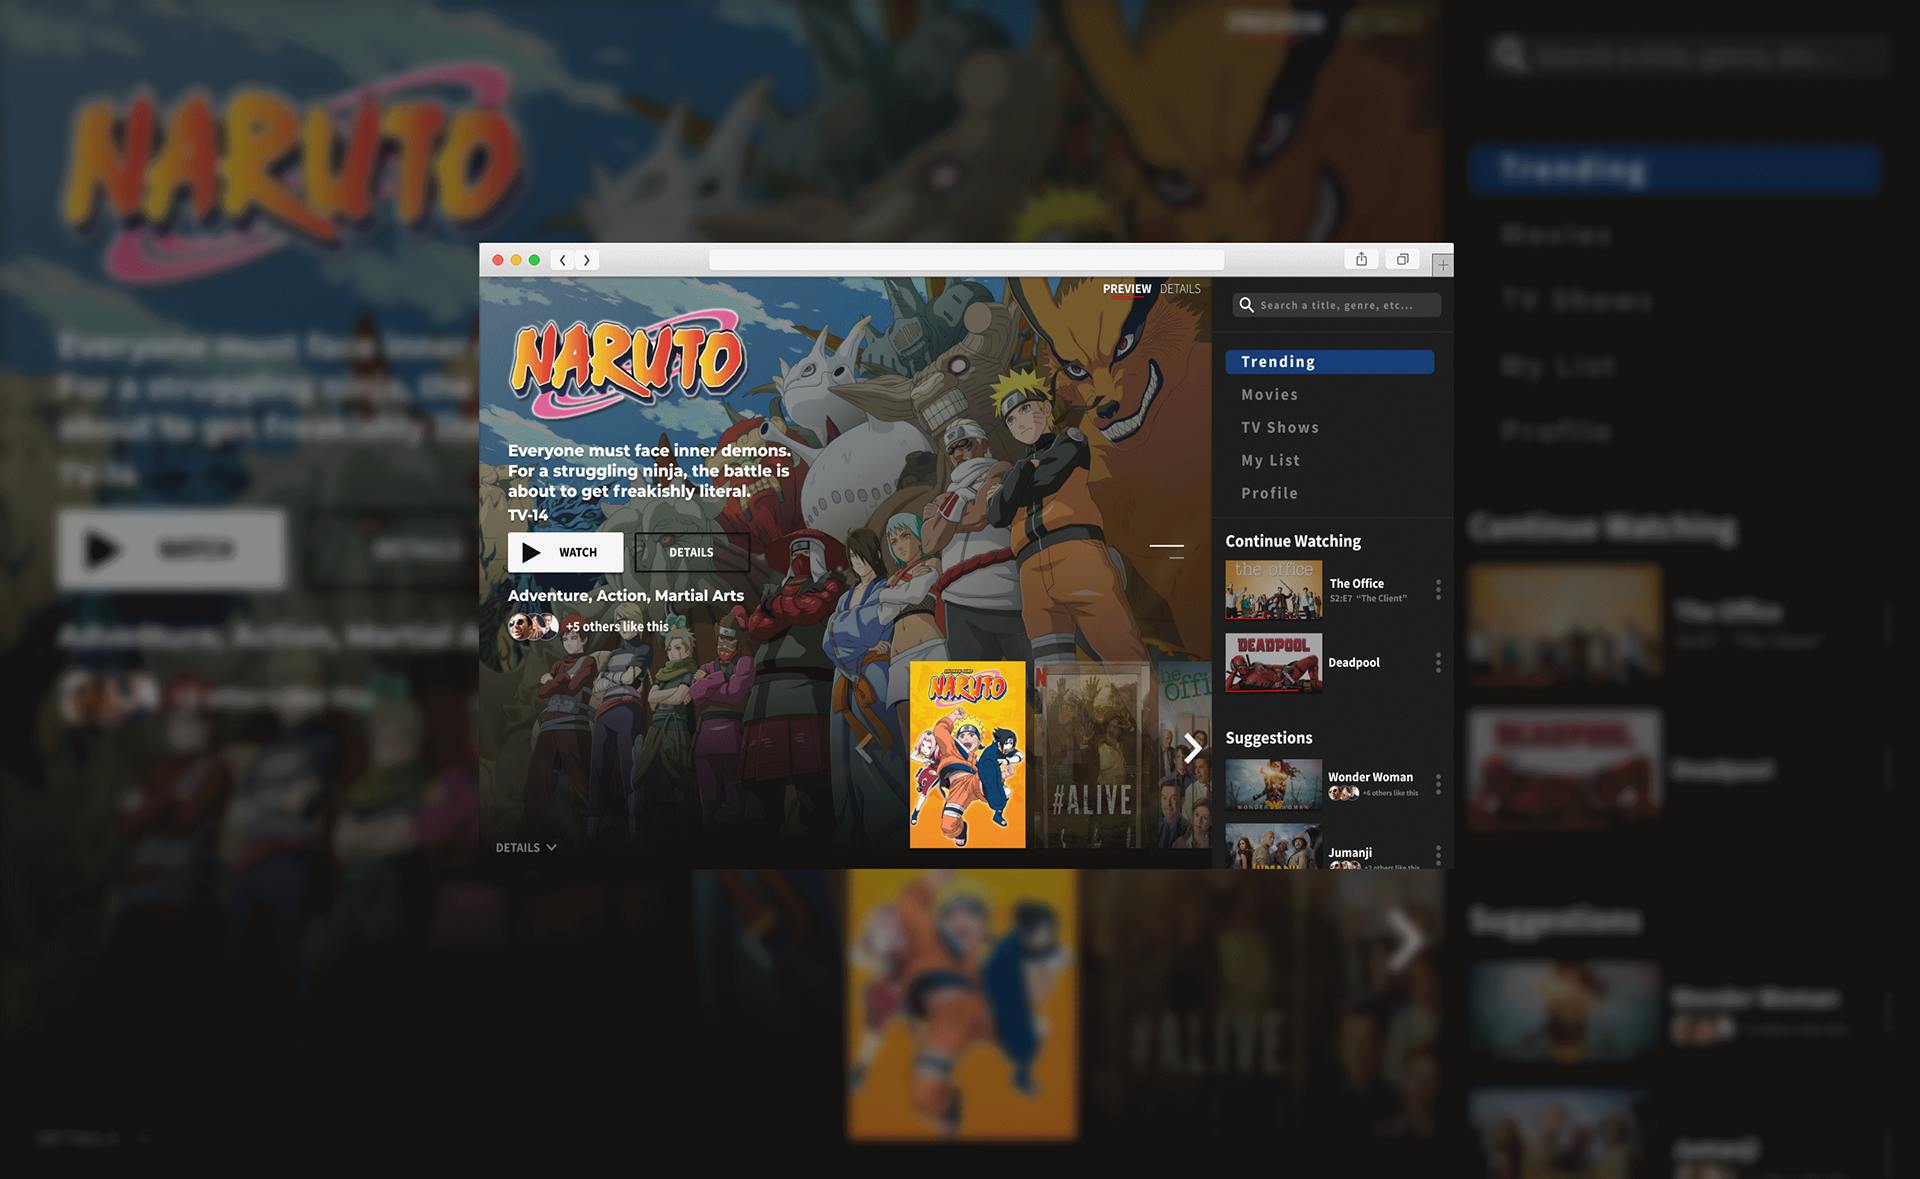Go back in carousel with left chevron
Screen dimensions: 1920x1179
(x=864, y=747)
